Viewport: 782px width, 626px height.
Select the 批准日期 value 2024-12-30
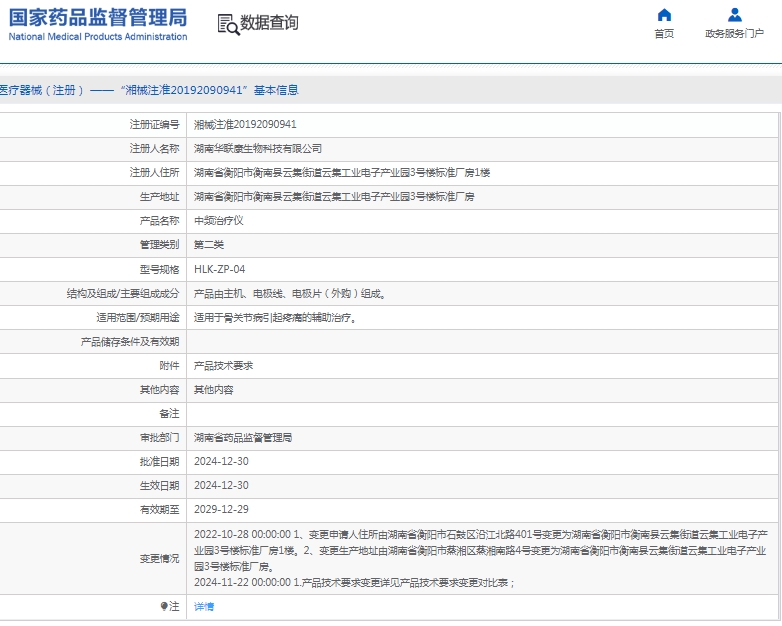click(221, 461)
